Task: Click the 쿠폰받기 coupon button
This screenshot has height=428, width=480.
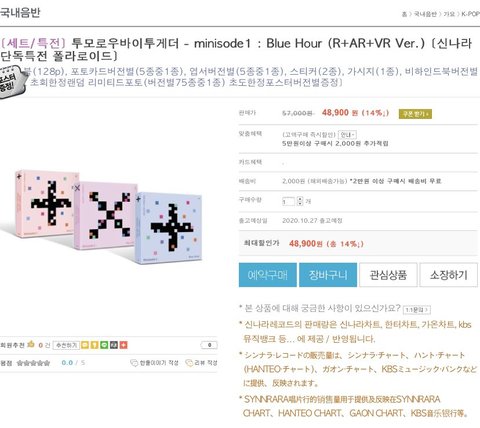Action: (415, 114)
